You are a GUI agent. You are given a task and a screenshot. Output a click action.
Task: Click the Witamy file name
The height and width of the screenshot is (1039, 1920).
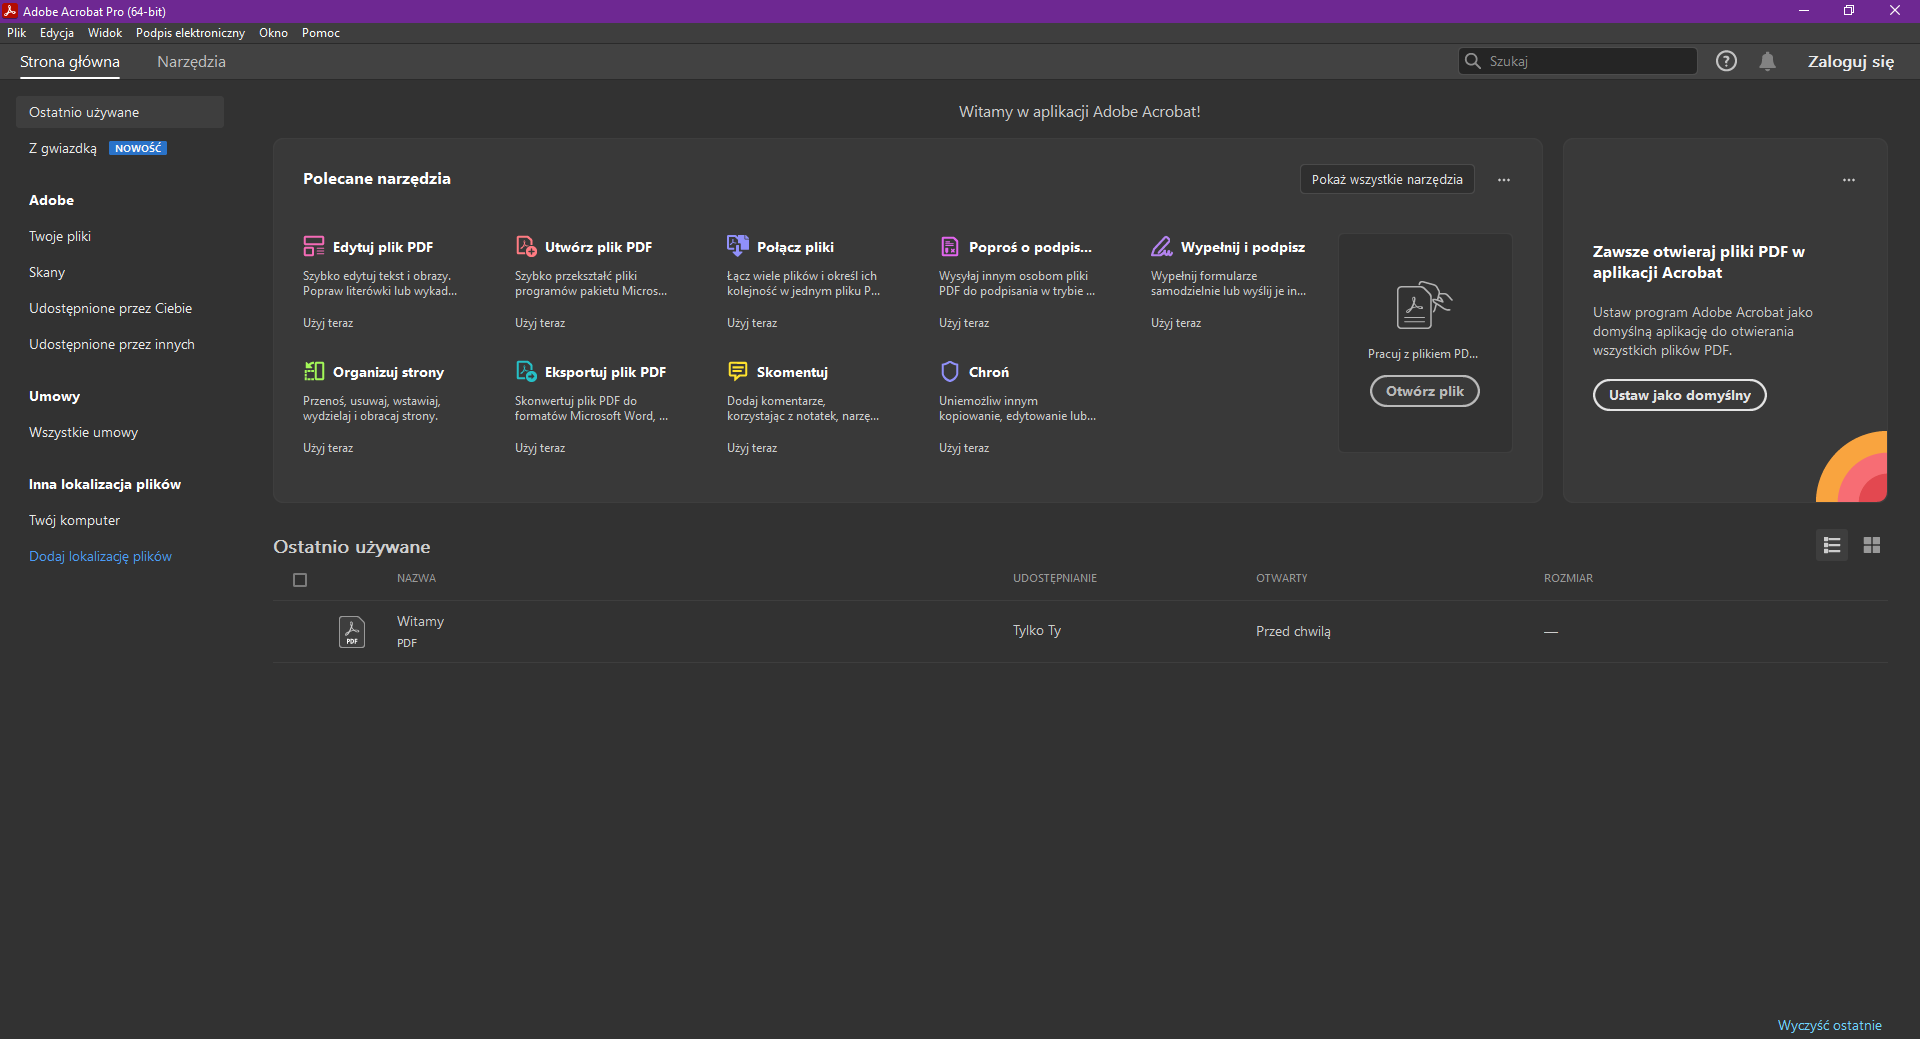420,621
